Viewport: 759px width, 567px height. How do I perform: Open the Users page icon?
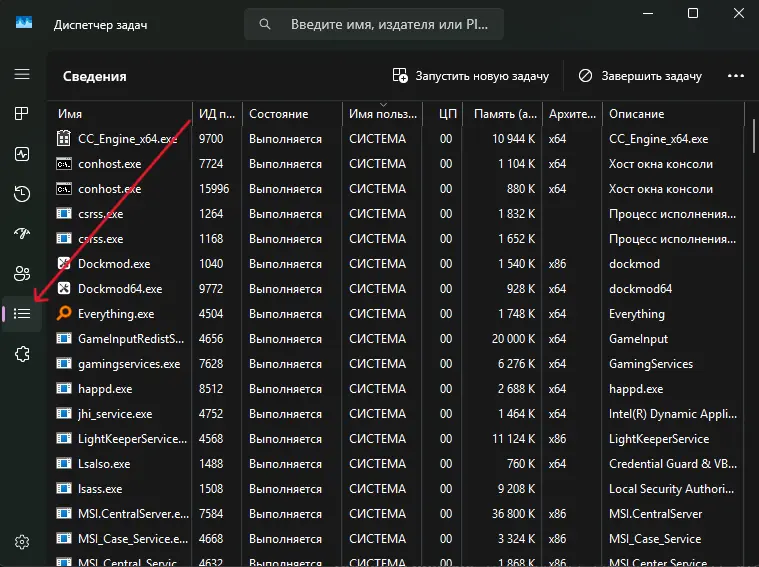22,274
